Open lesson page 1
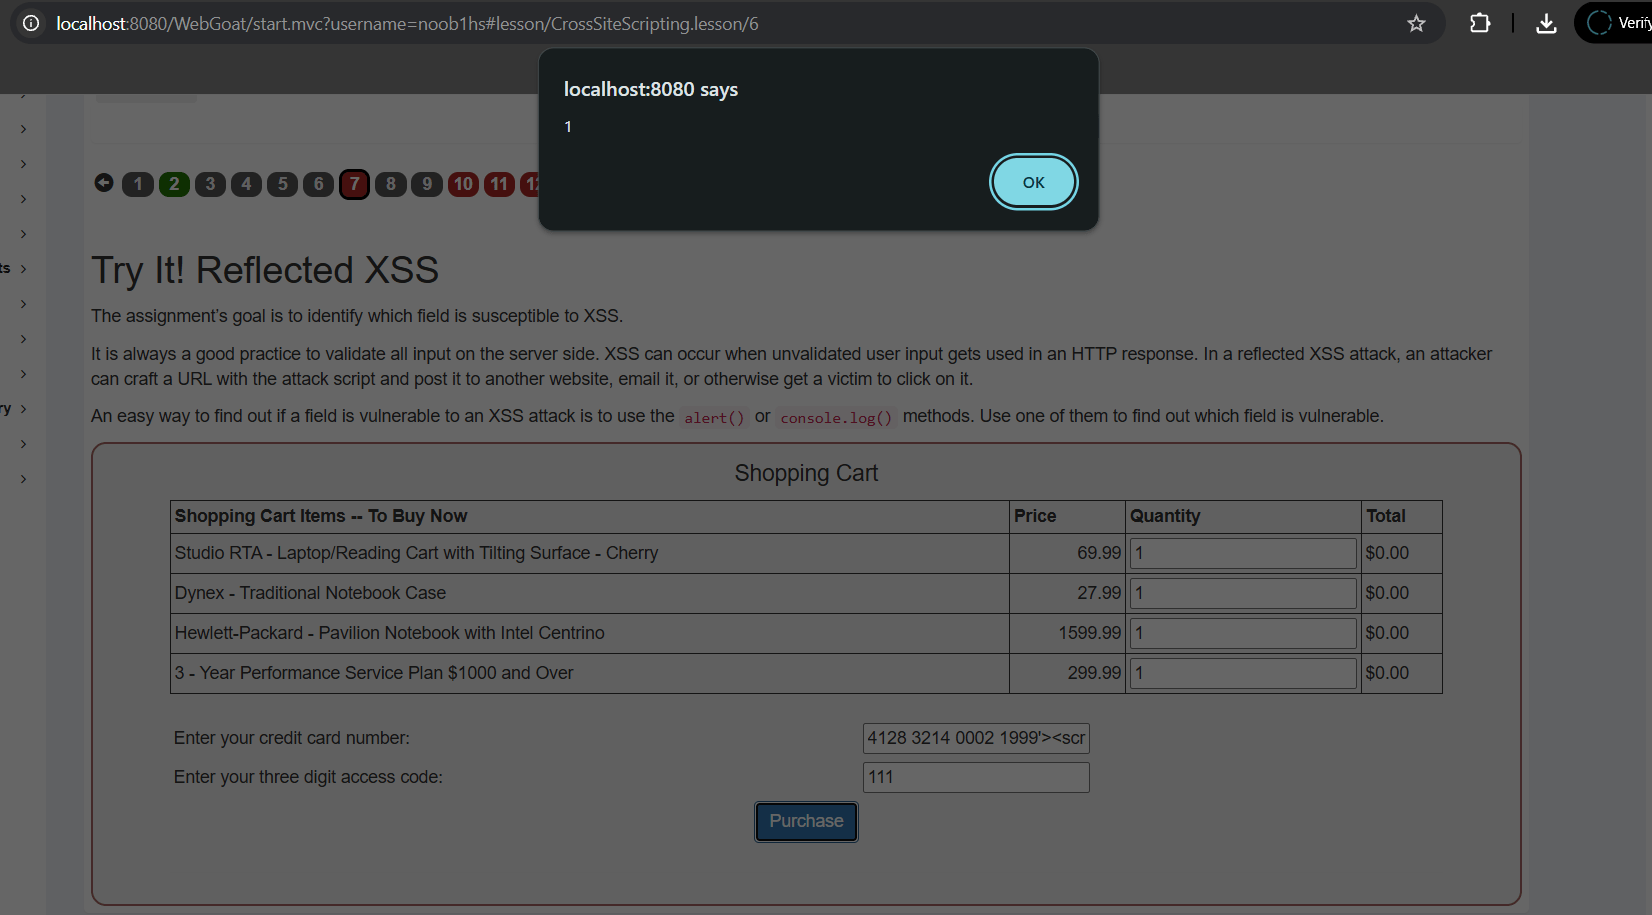 138,184
